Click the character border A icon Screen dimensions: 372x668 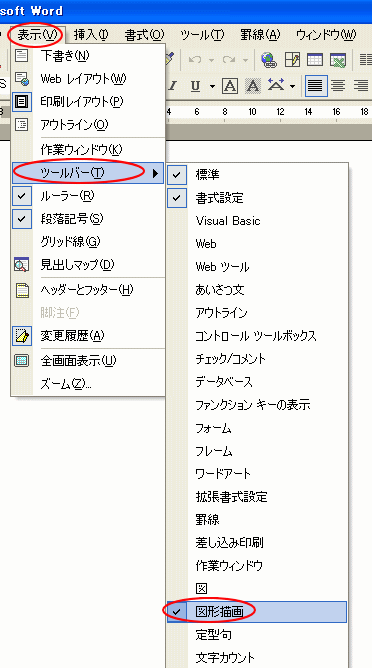(230, 86)
